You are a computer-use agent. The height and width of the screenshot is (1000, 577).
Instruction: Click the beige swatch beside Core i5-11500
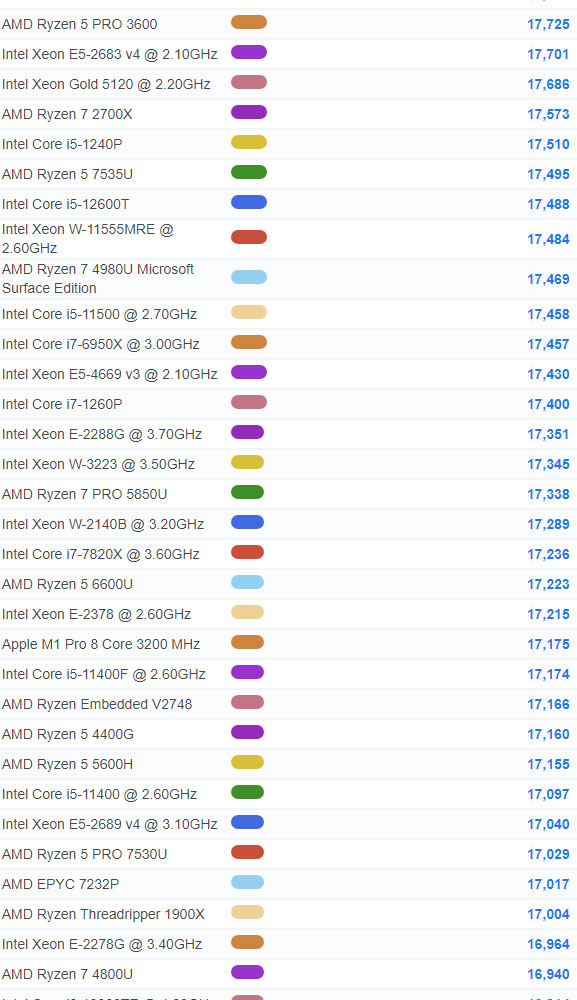[249, 312]
